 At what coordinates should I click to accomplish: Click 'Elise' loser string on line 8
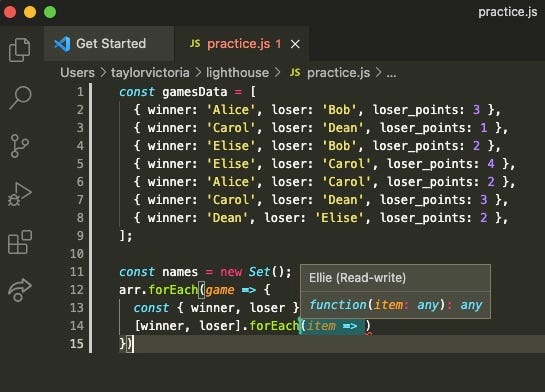click(339, 218)
